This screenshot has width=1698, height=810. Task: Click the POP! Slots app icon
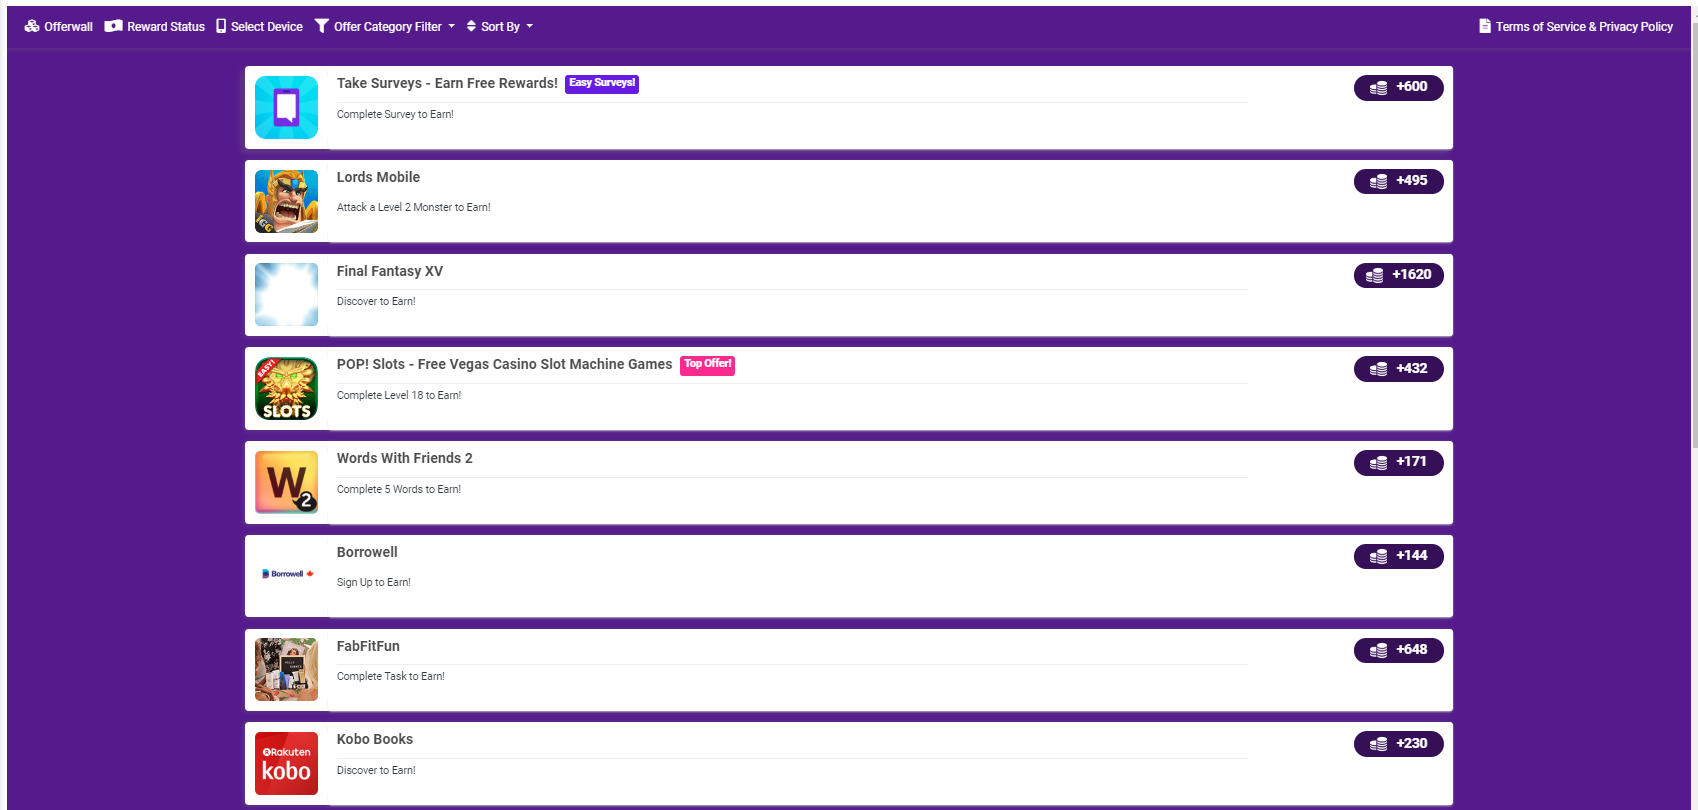coord(286,388)
